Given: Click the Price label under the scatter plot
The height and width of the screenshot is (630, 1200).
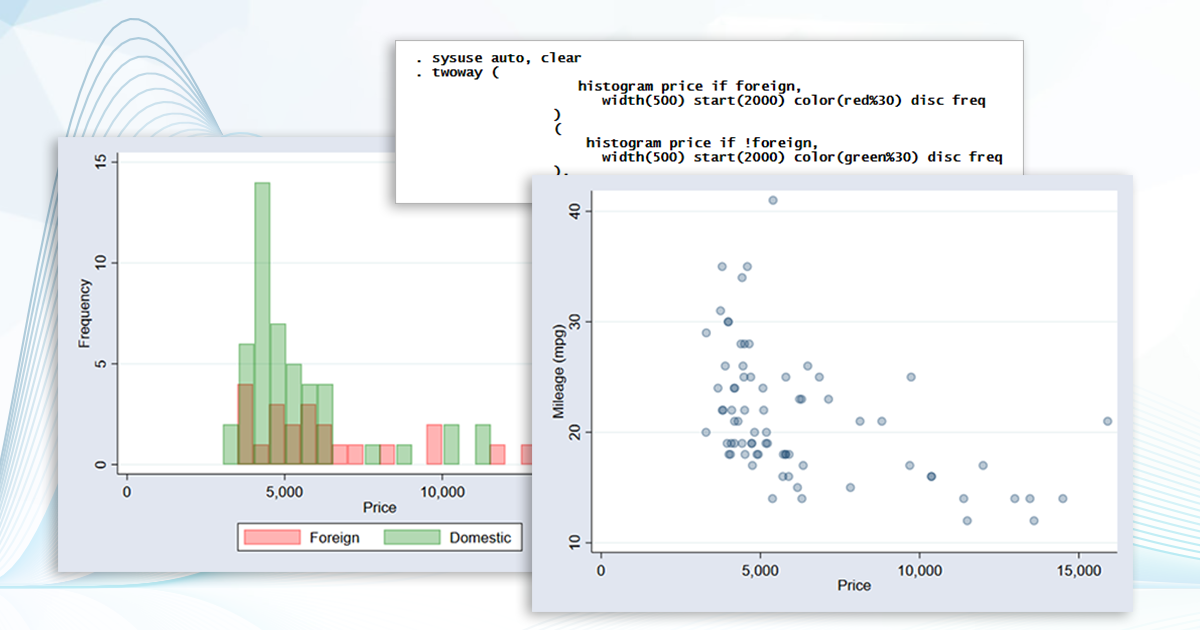Looking at the screenshot, I should click(x=854, y=586).
